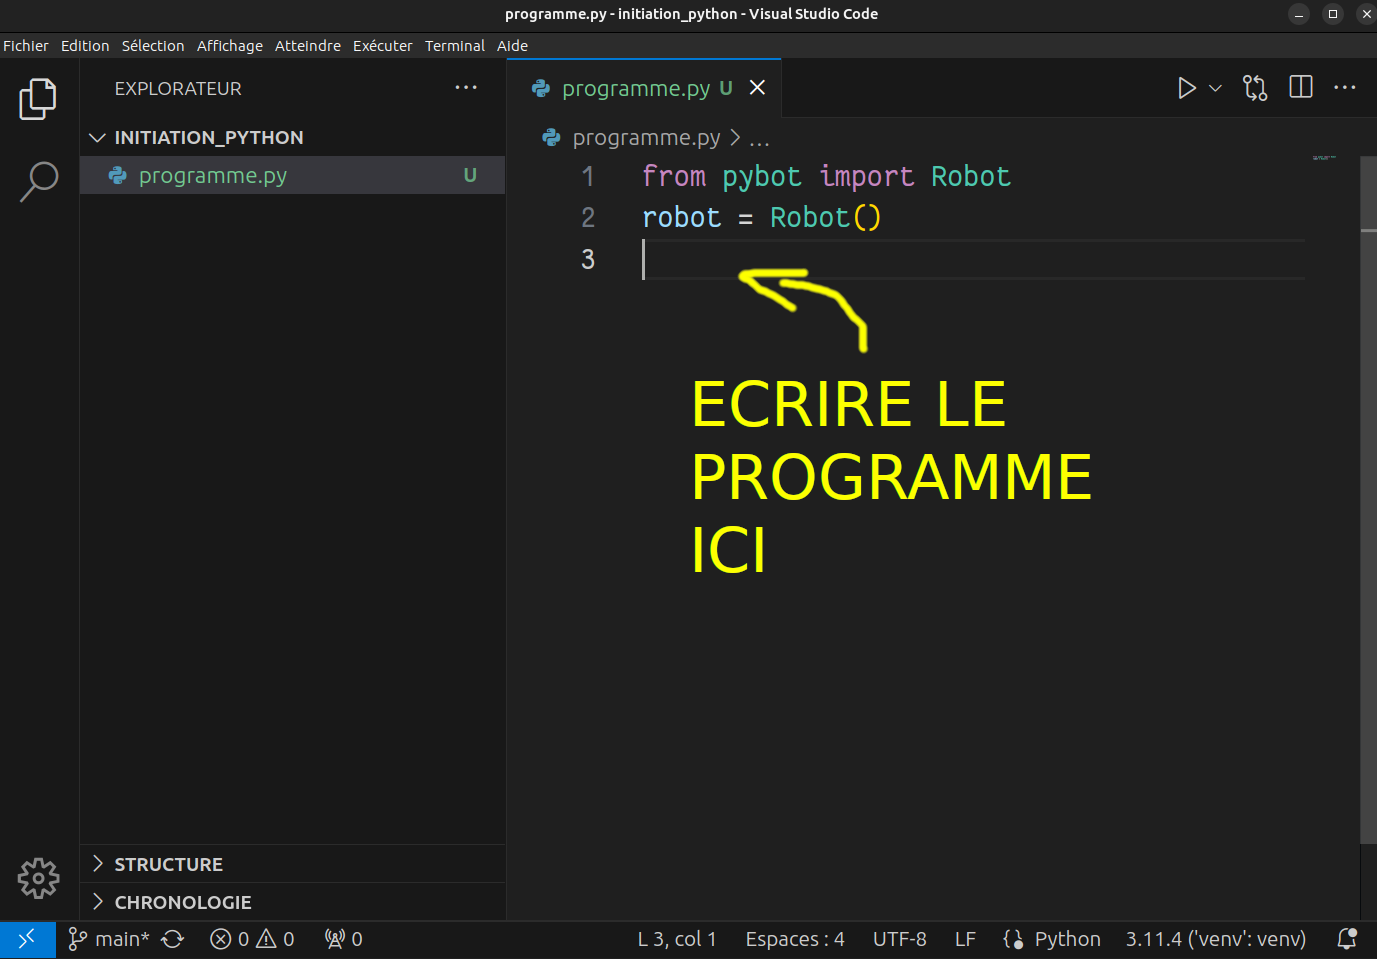
Task: Place cursor on empty line 3
Action: click(x=973, y=260)
